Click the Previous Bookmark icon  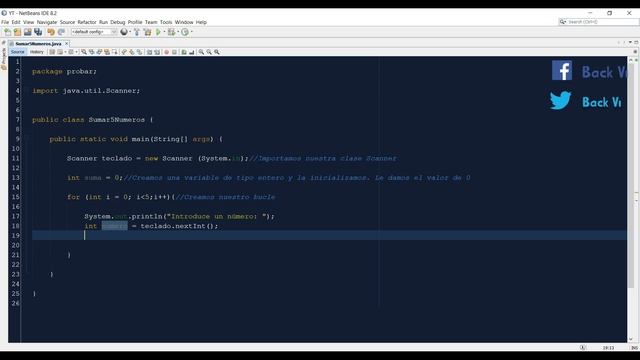124,52
